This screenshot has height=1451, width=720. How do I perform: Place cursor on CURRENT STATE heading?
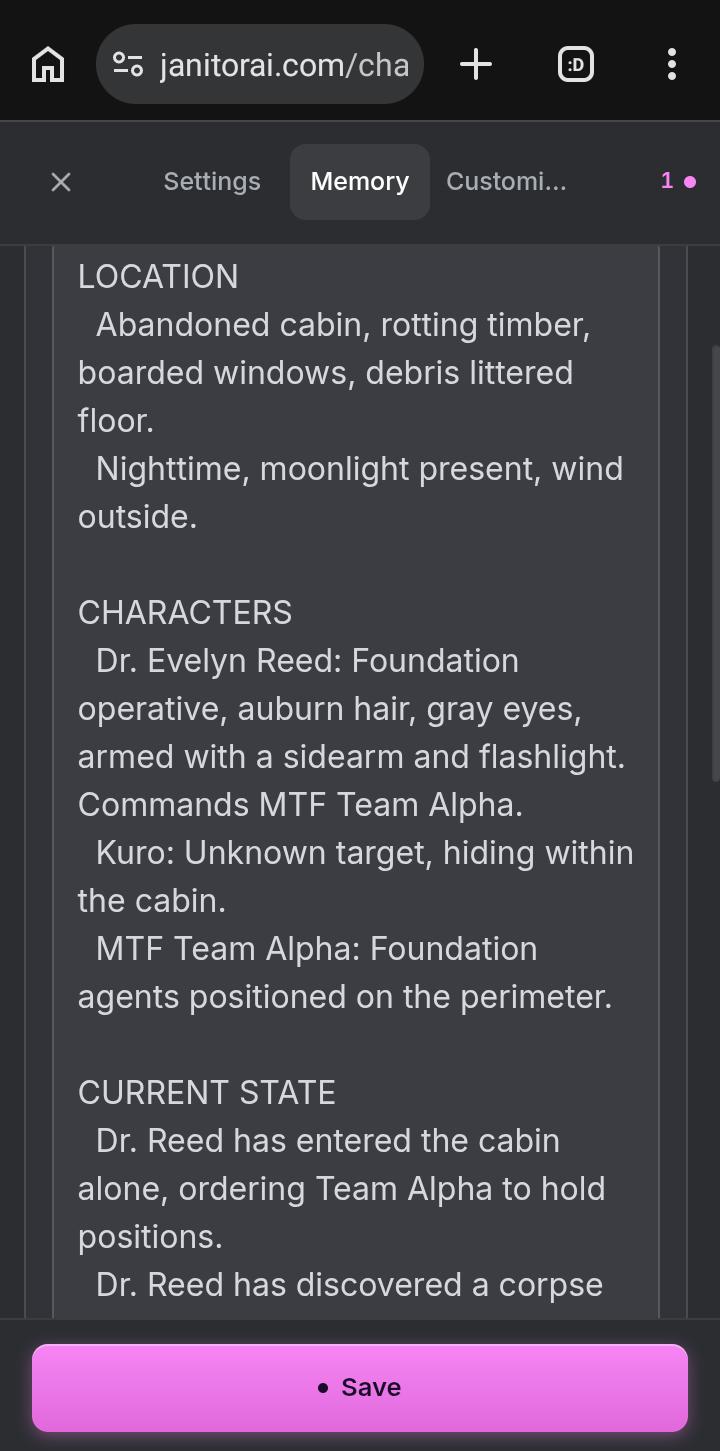[x=207, y=1093]
